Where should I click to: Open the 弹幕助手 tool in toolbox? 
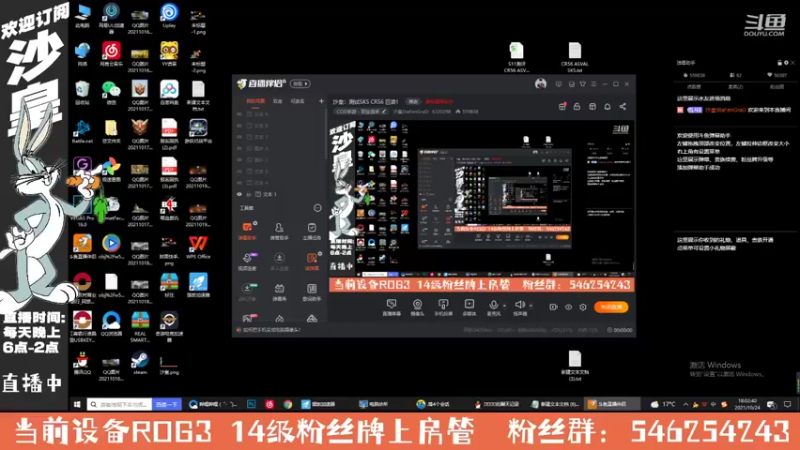247,231
